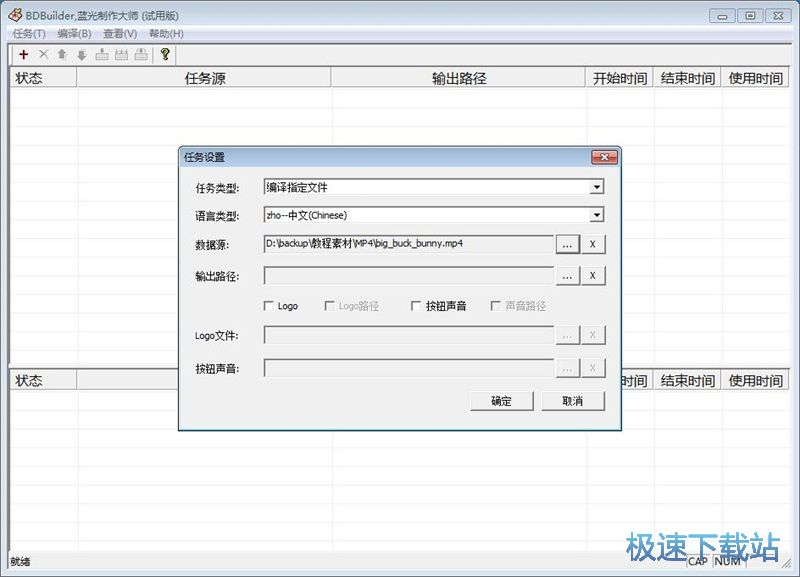Click the 任务源 column header
800x577 pixels.
point(204,78)
